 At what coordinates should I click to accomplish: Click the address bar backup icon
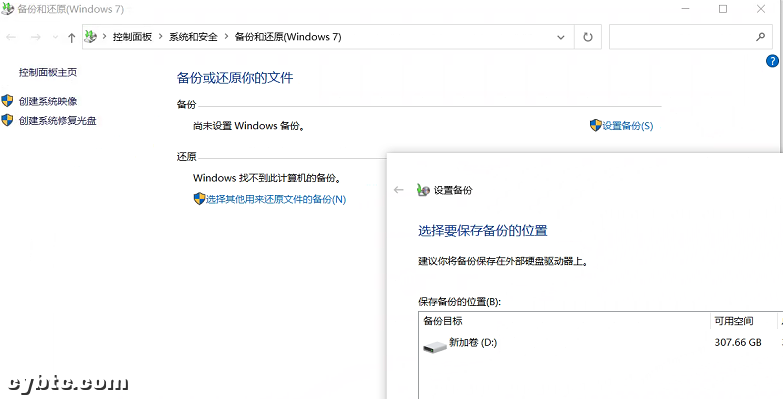[x=90, y=36]
